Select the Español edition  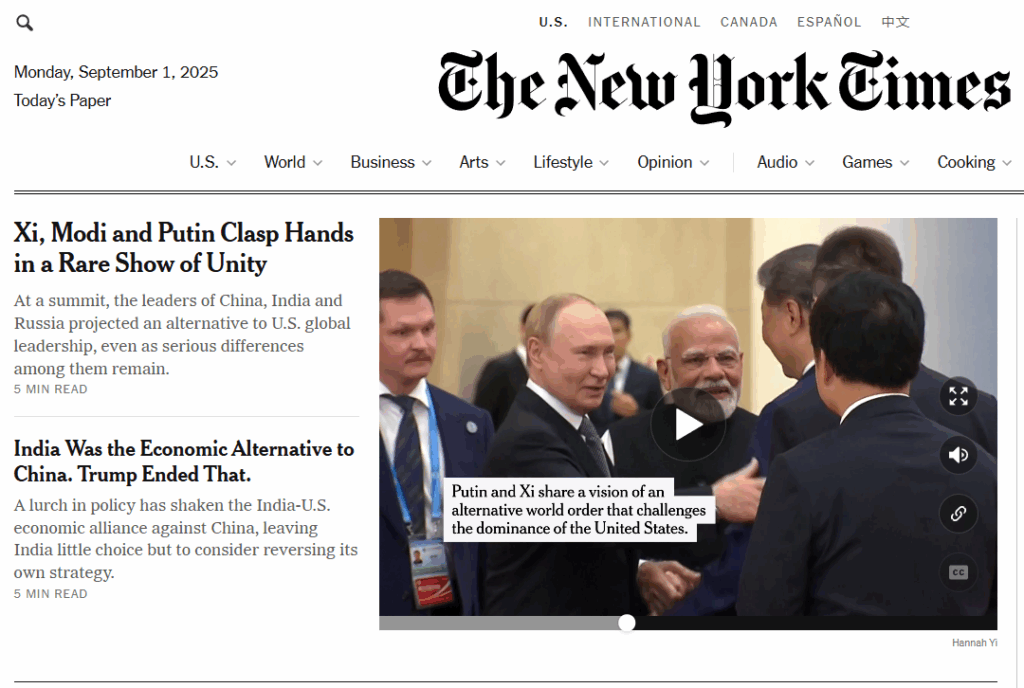tap(829, 22)
